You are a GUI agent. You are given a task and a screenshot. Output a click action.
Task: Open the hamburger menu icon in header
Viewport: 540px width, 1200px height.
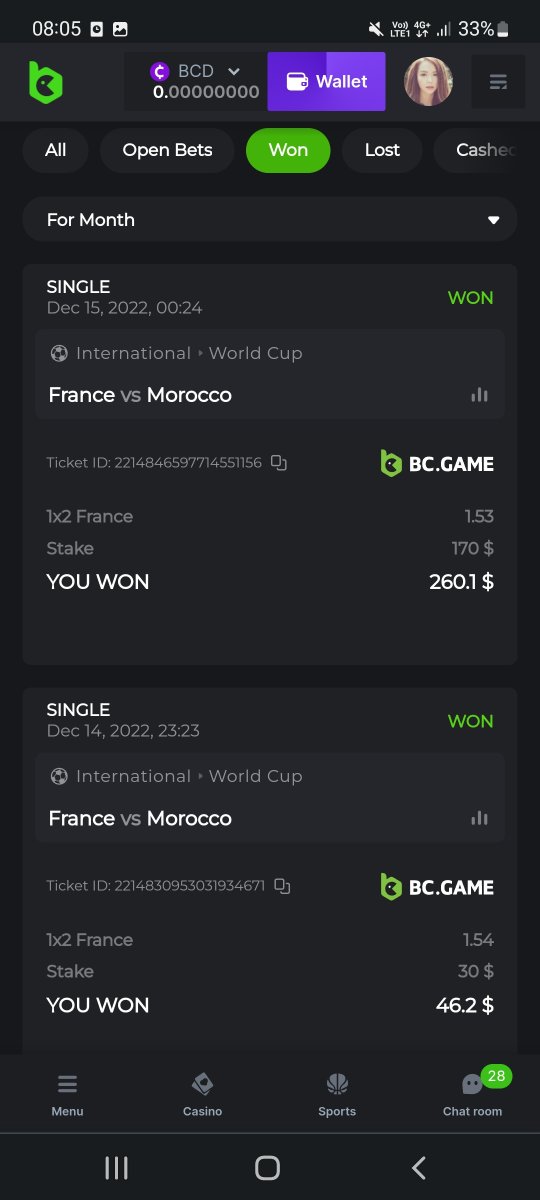[x=498, y=82]
